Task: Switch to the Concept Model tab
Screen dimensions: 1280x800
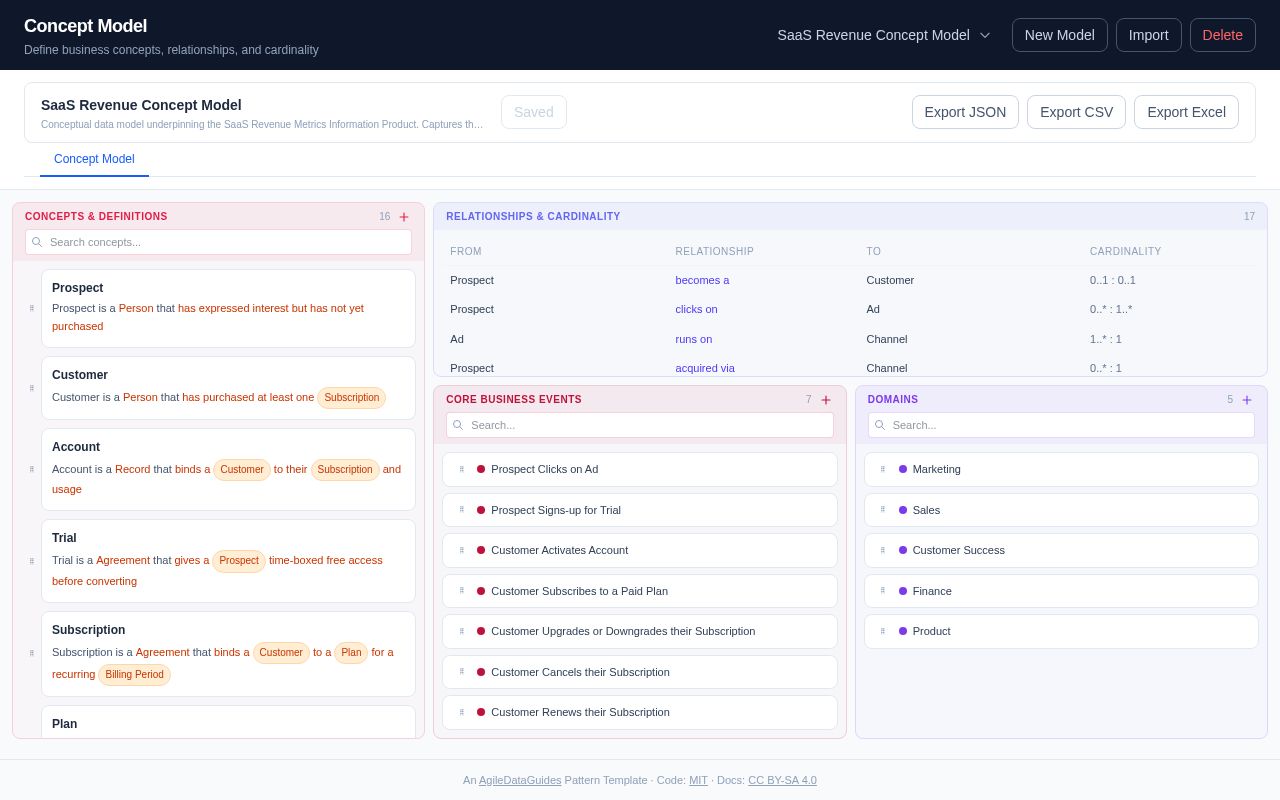Action: coord(94,159)
